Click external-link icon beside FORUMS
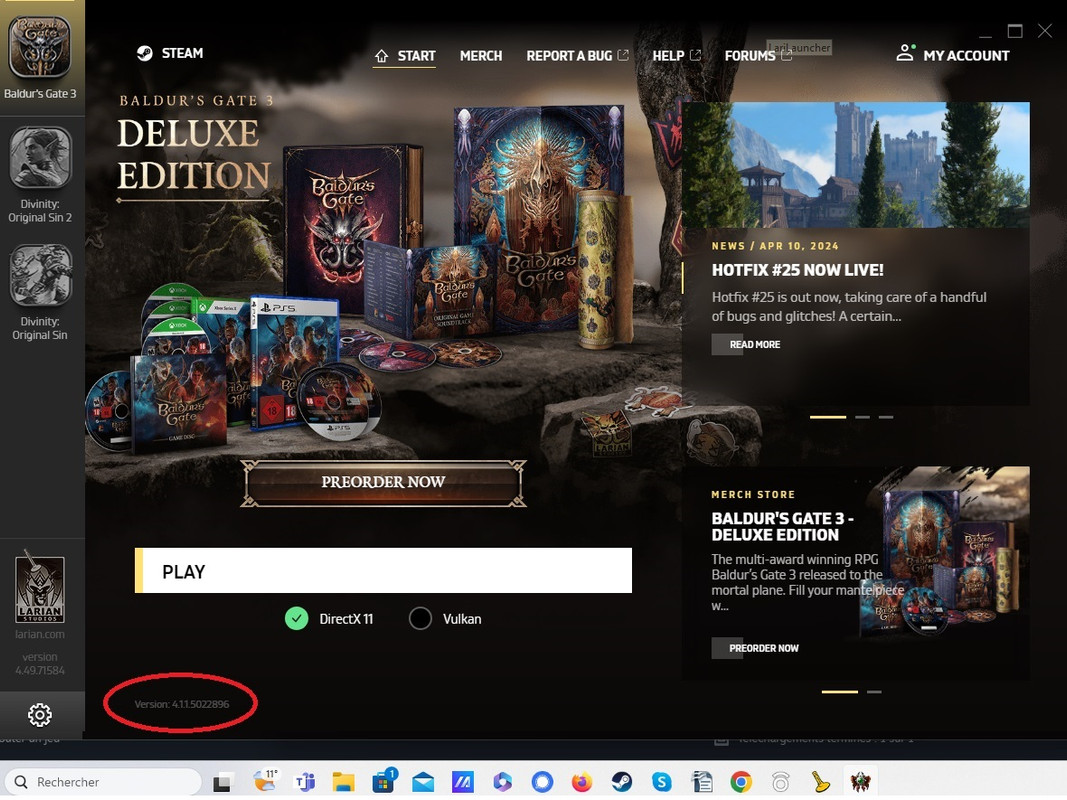 tap(786, 55)
